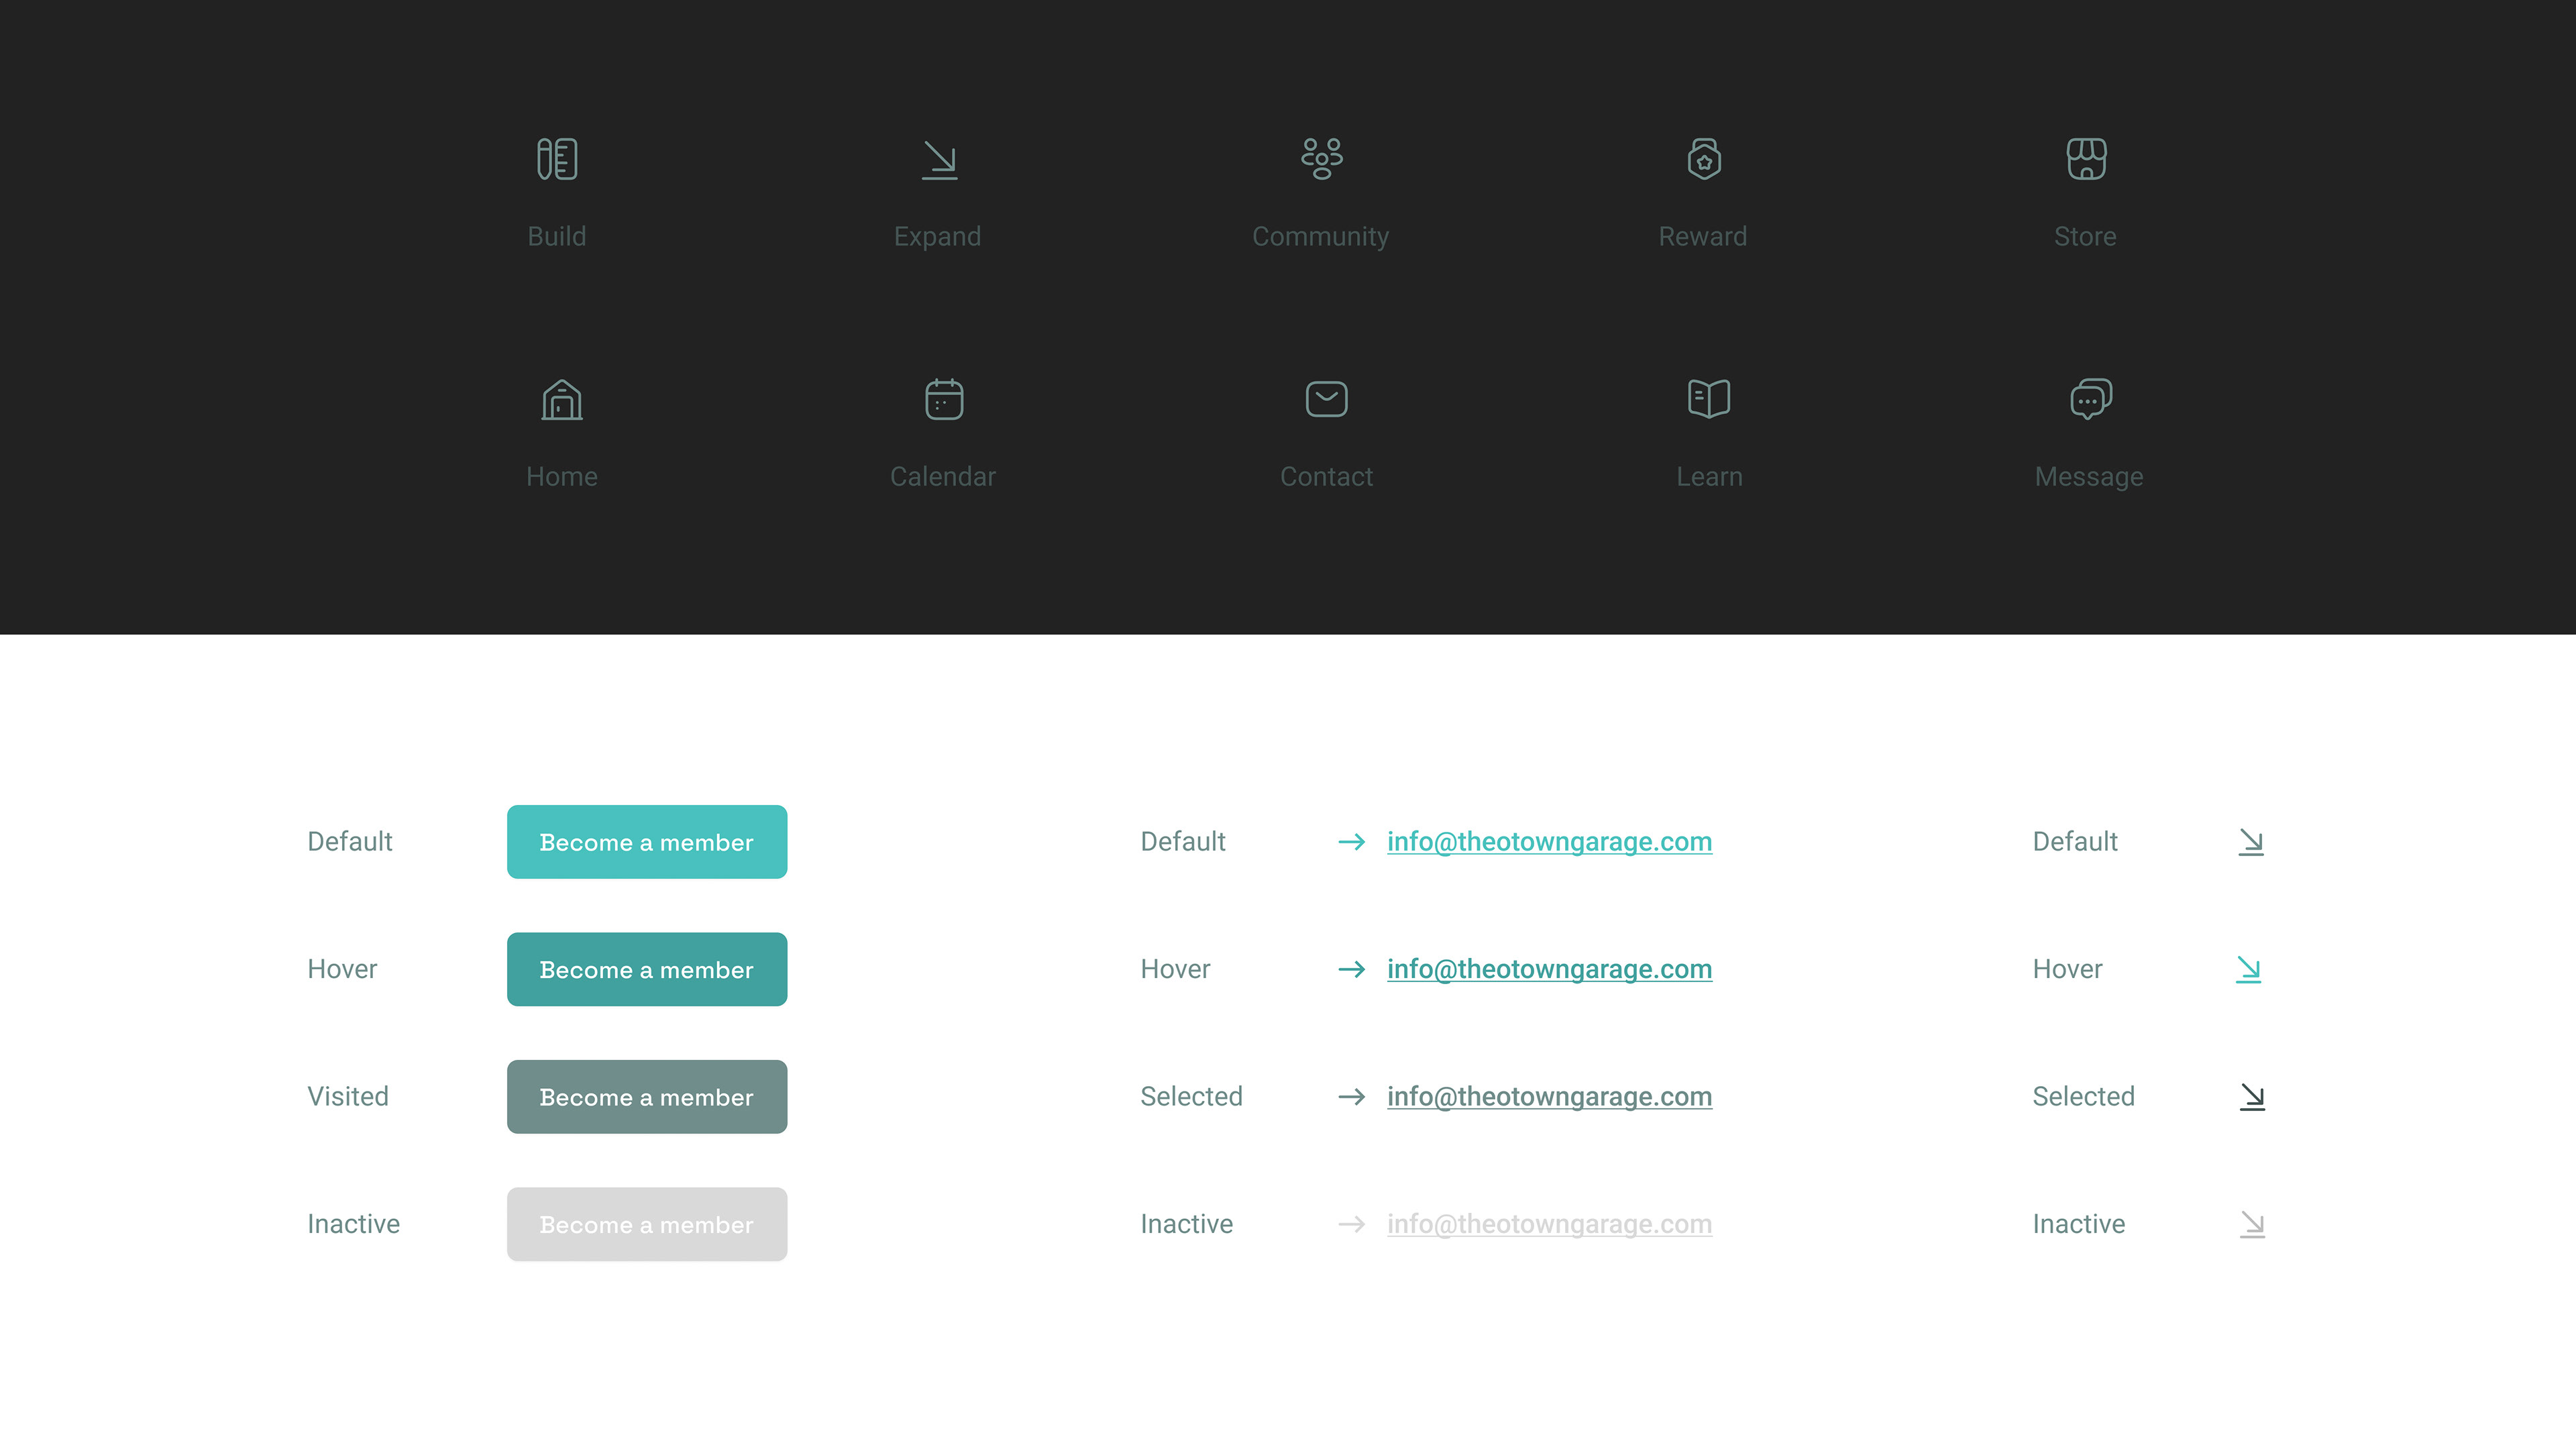The width and height of the screenshot is (2576, 1449).
Task: Click the Contact envelope icon
Action: (x=1326, y=399)
